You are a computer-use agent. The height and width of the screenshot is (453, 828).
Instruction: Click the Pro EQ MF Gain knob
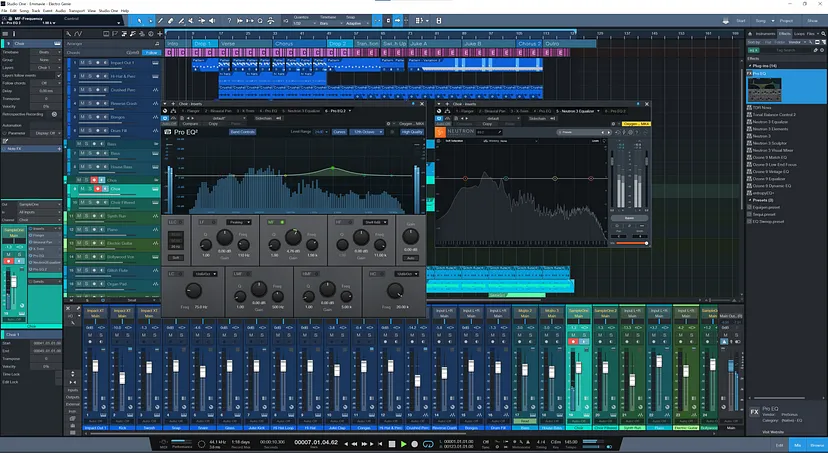pyautogui.click(x=293, y=238)
